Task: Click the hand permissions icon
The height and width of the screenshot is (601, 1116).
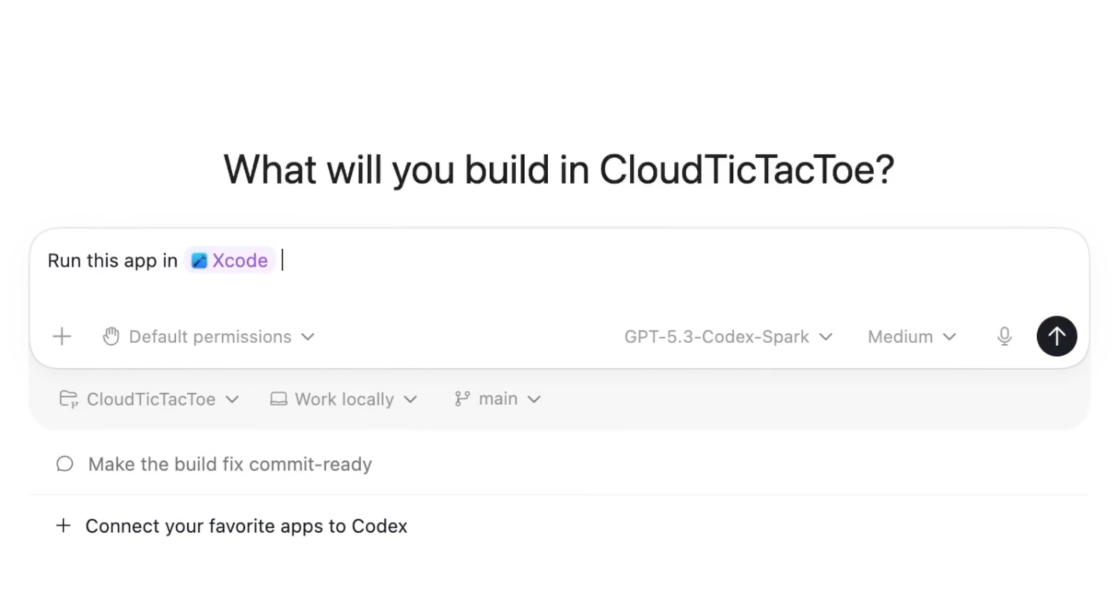Action: click(111, 337)
